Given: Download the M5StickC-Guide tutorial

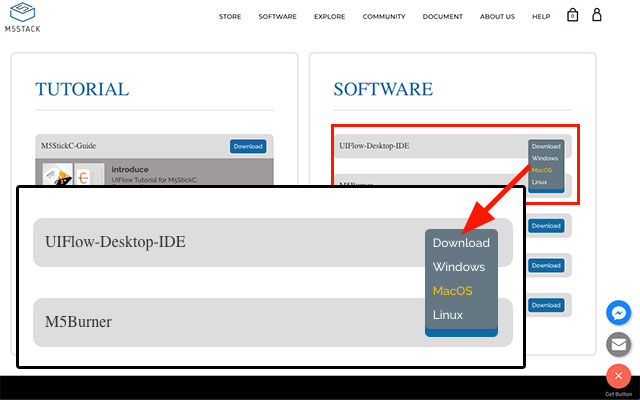Looking at the screenshot, I should (x=247, y=146).
